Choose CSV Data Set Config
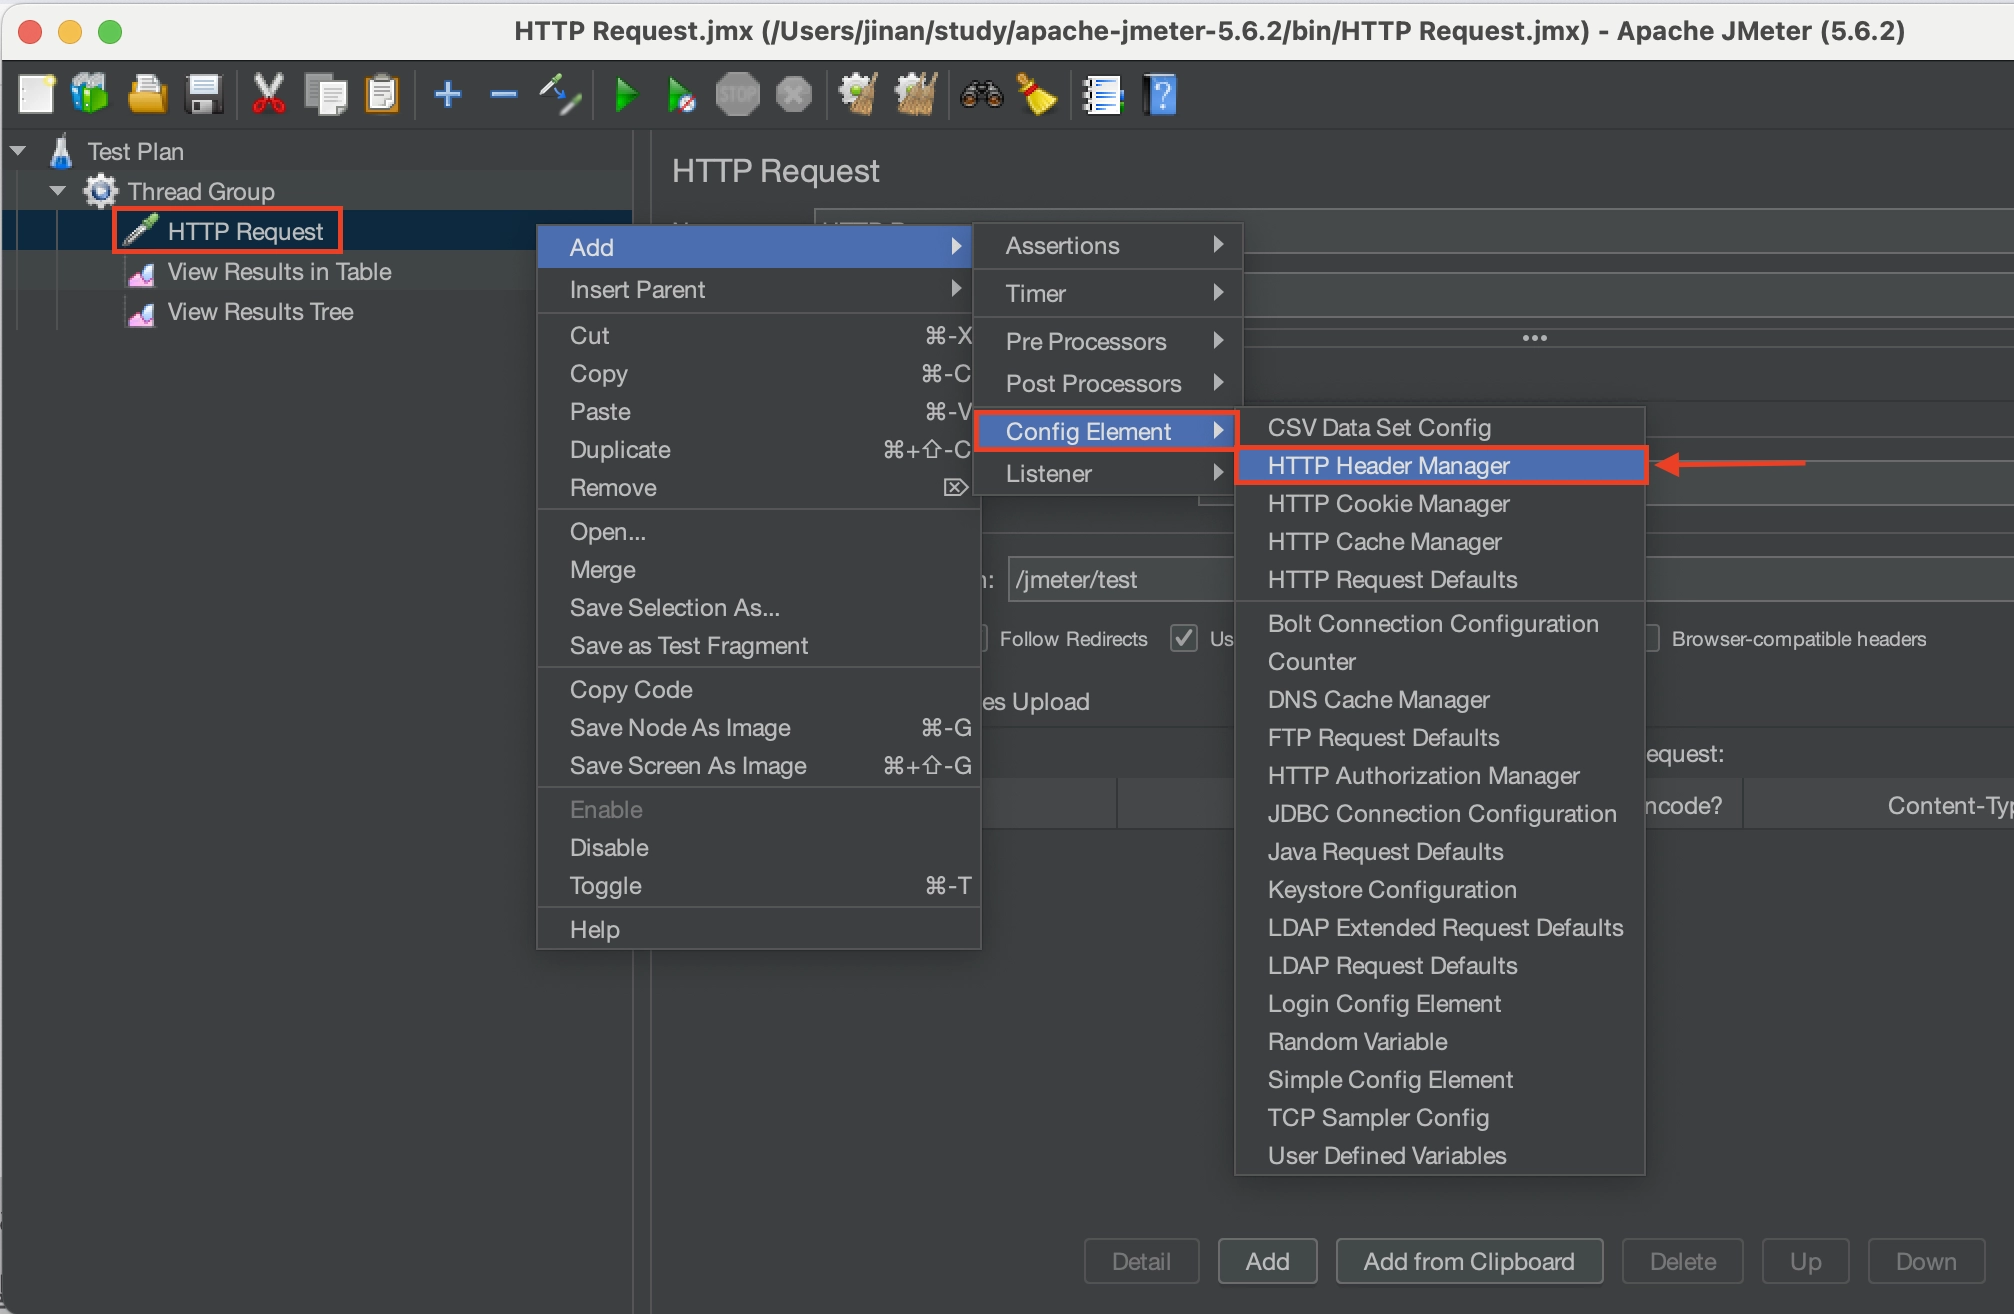This screenshot has width=2014, height=1314. point(1379,427)
